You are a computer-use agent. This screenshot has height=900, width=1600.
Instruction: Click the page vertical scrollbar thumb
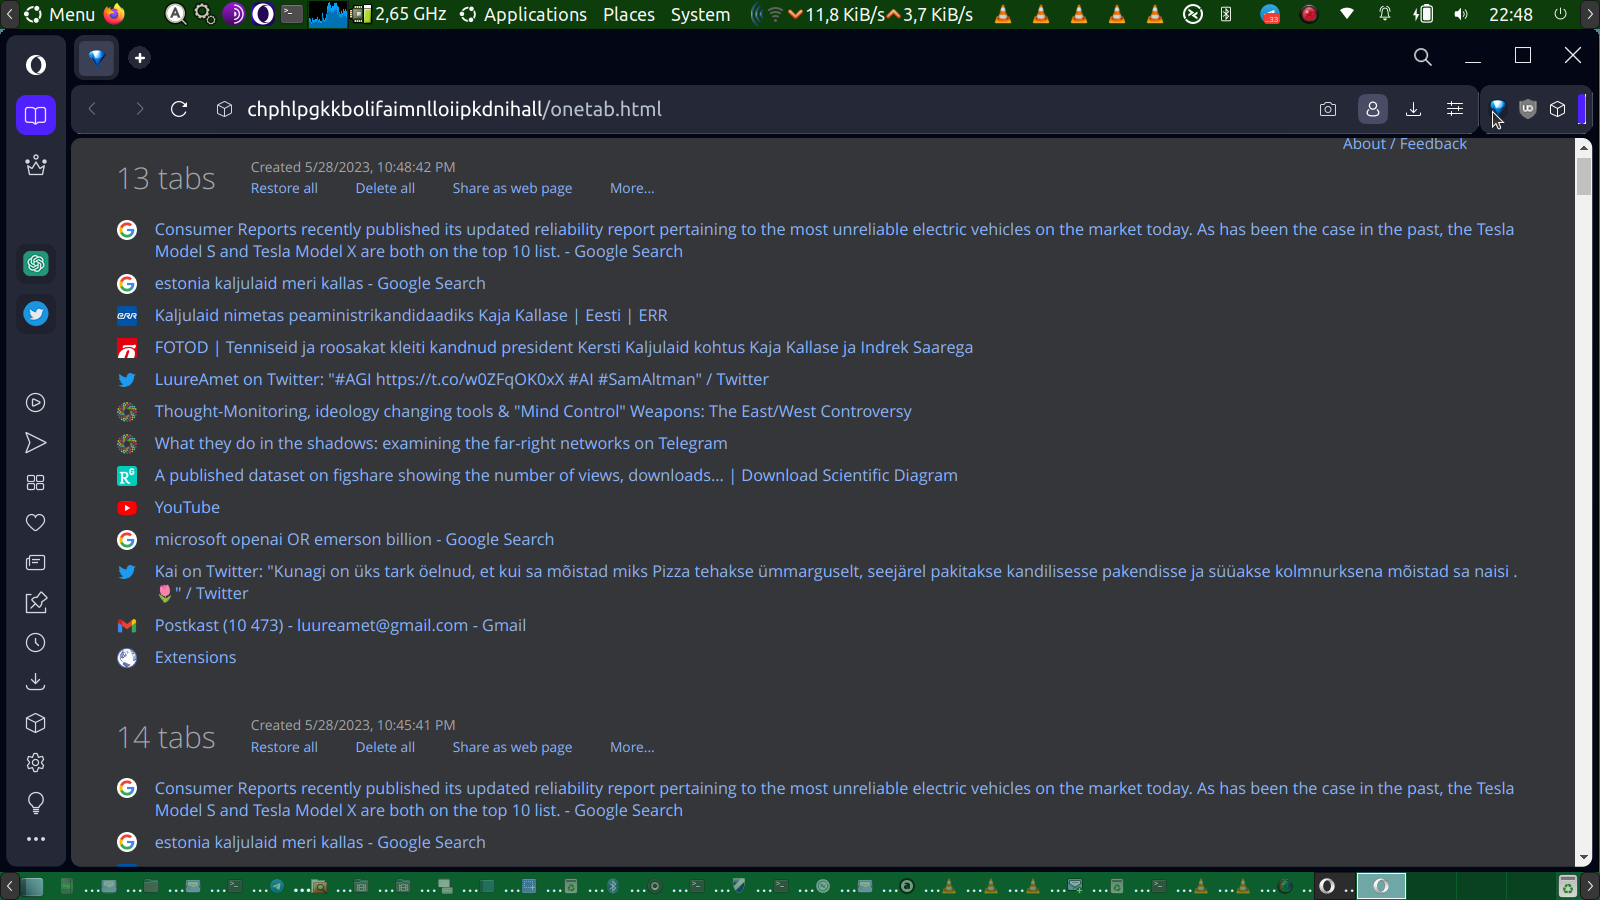1583,175
